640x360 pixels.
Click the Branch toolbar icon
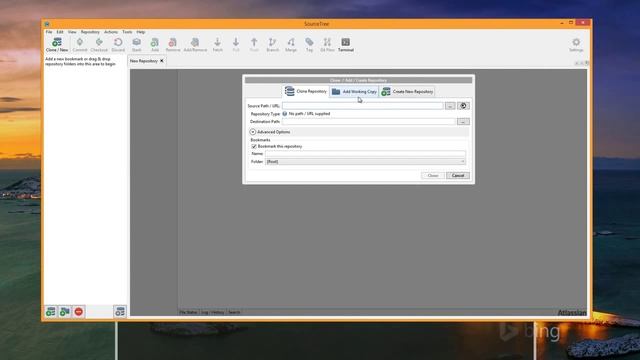tap(272, 44)
